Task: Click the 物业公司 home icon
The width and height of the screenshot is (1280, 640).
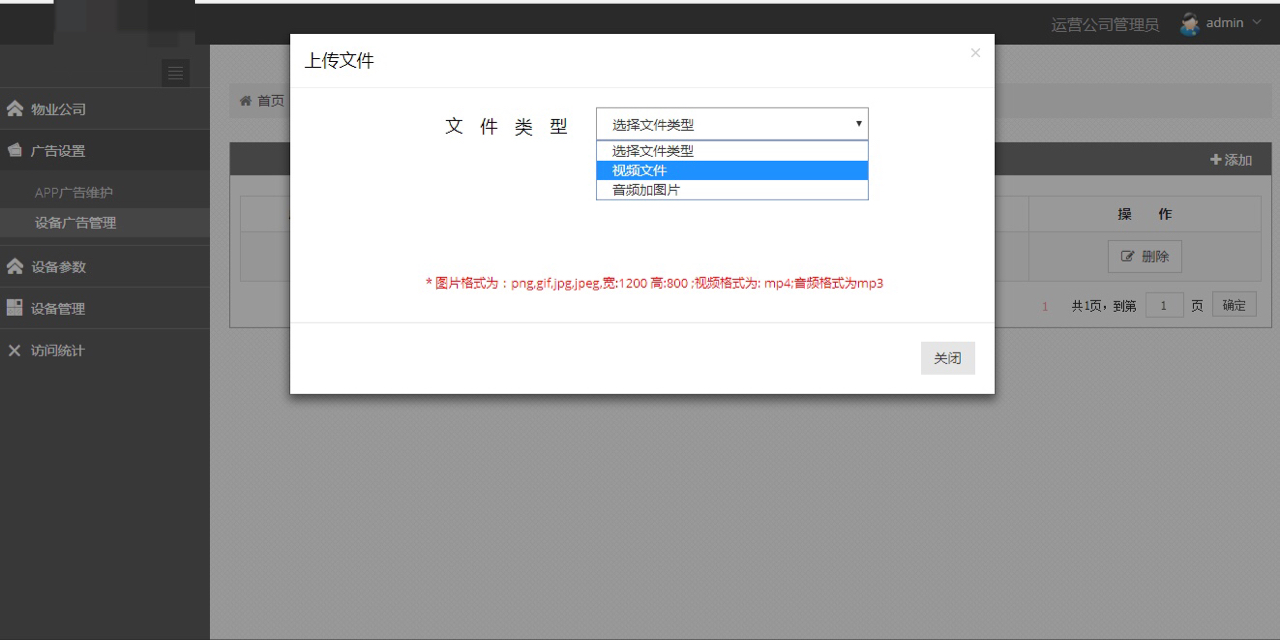Action: click(15, 108)
